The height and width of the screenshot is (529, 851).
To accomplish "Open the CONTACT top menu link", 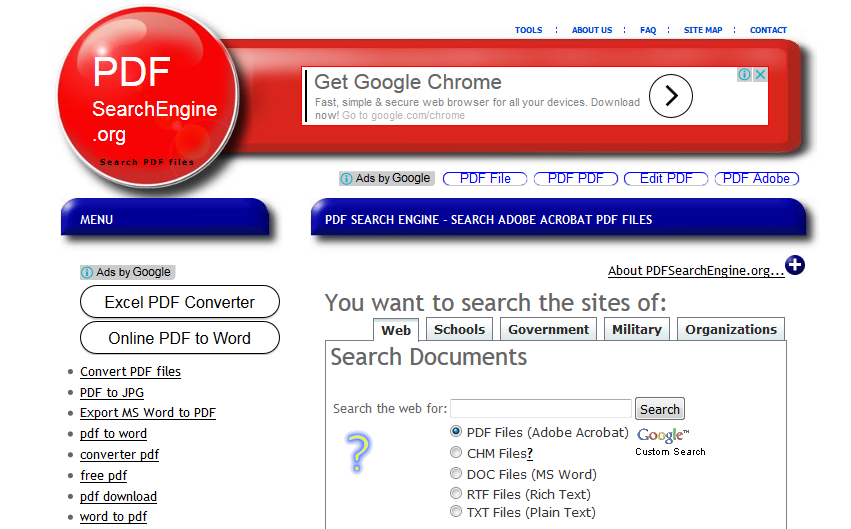I will tap(768, 30).
